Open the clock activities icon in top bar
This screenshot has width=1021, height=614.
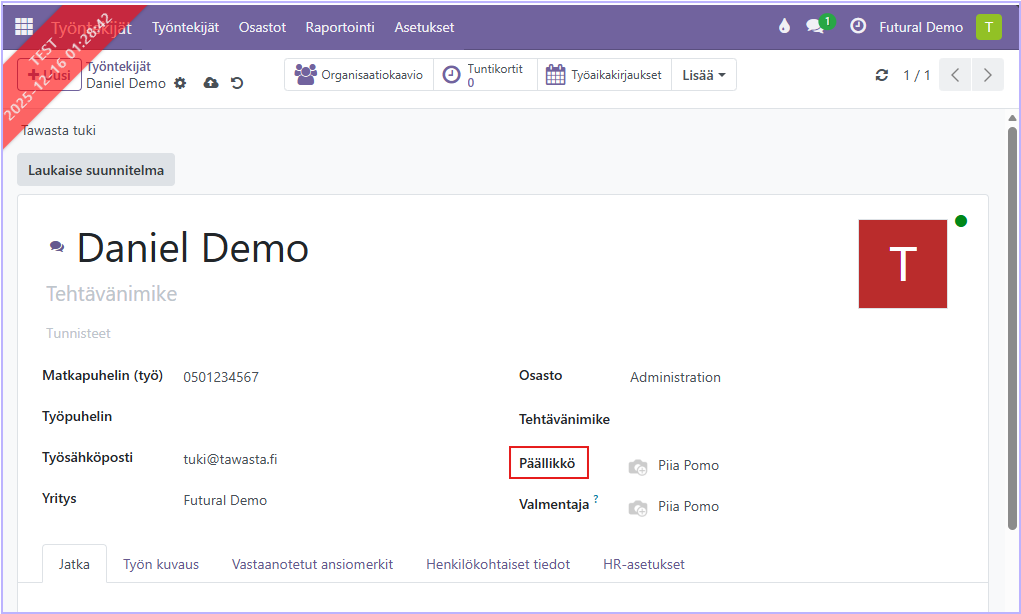tap(858, 27)
